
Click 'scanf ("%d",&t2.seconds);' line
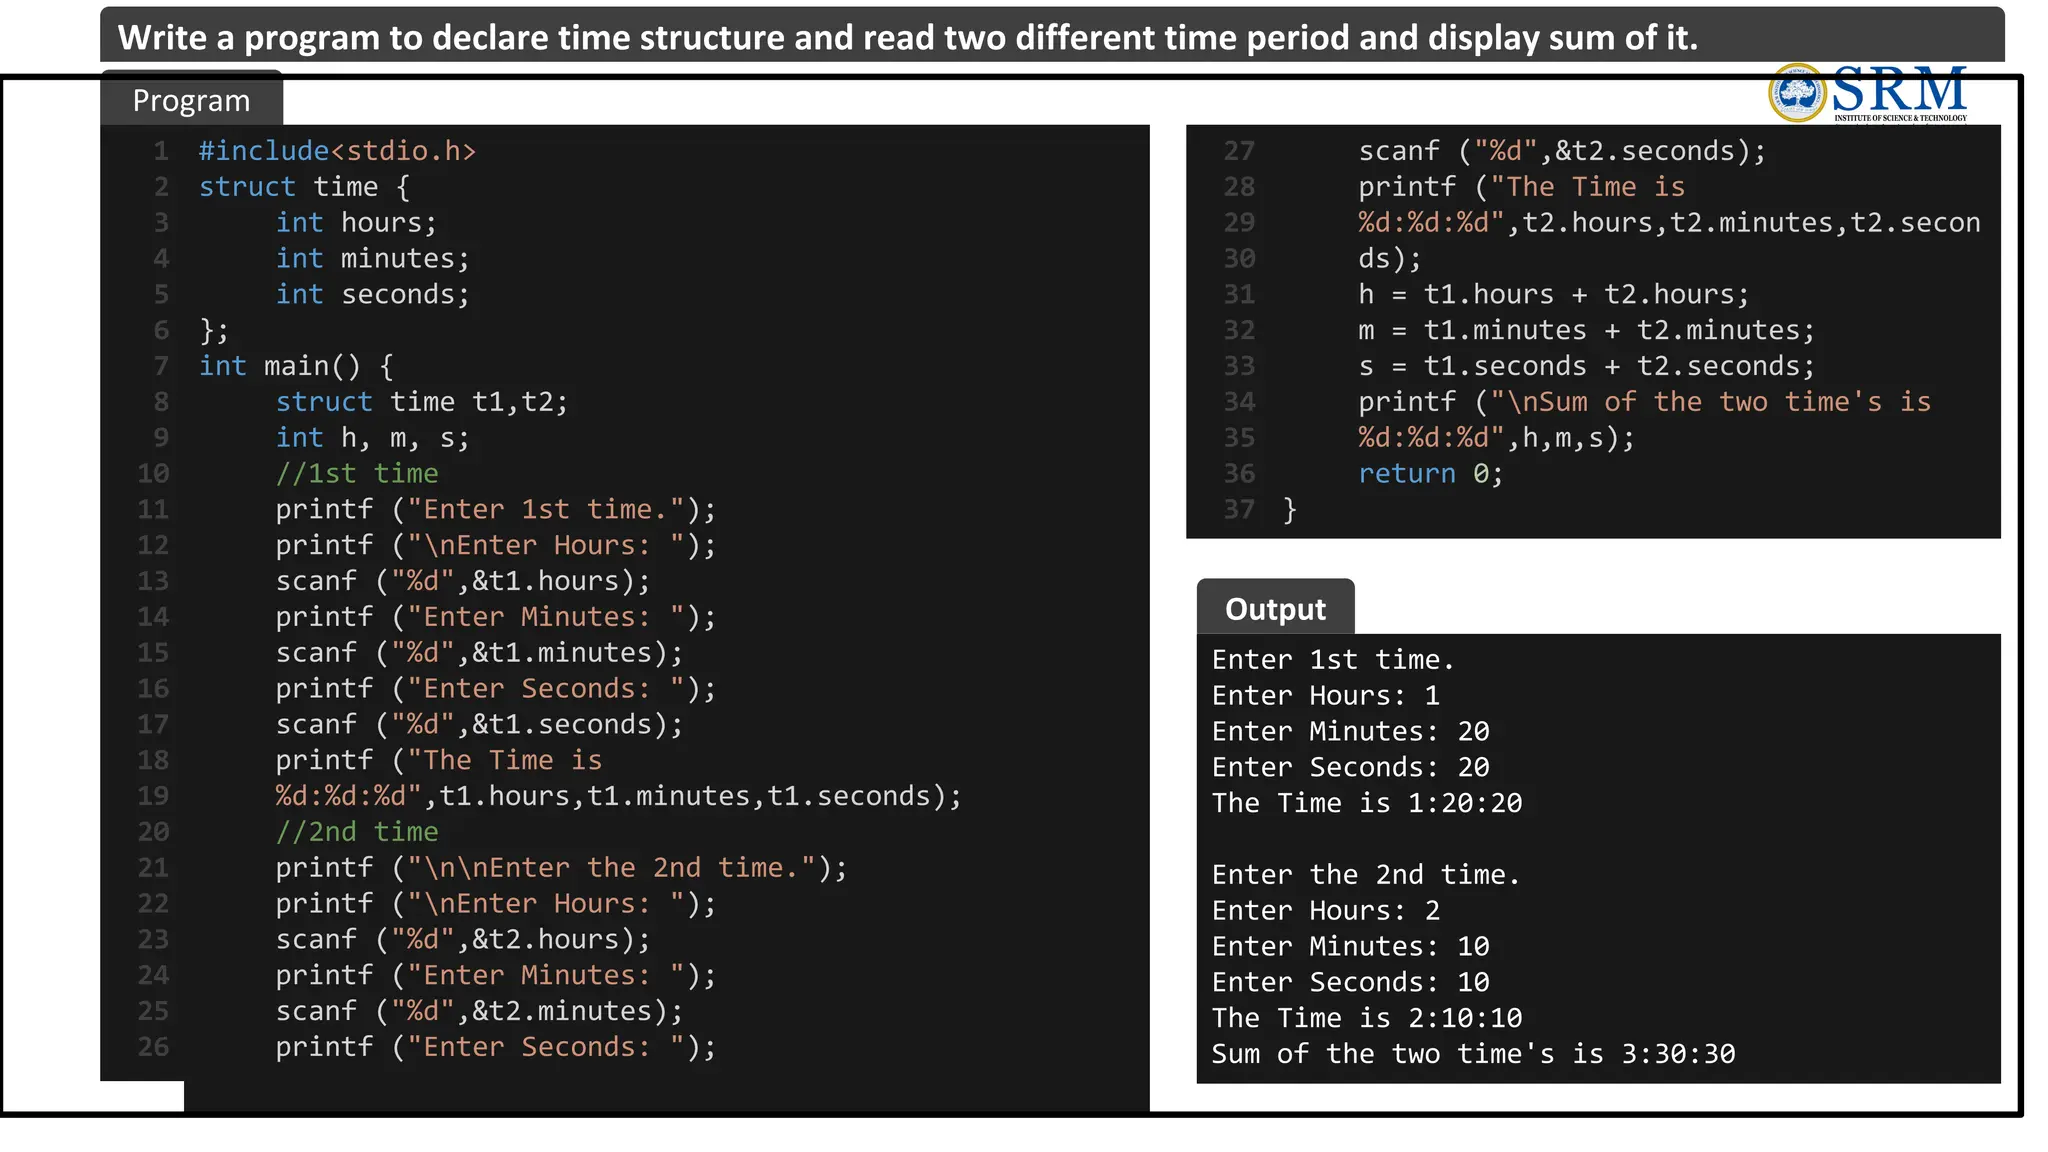pos(1562,151)
